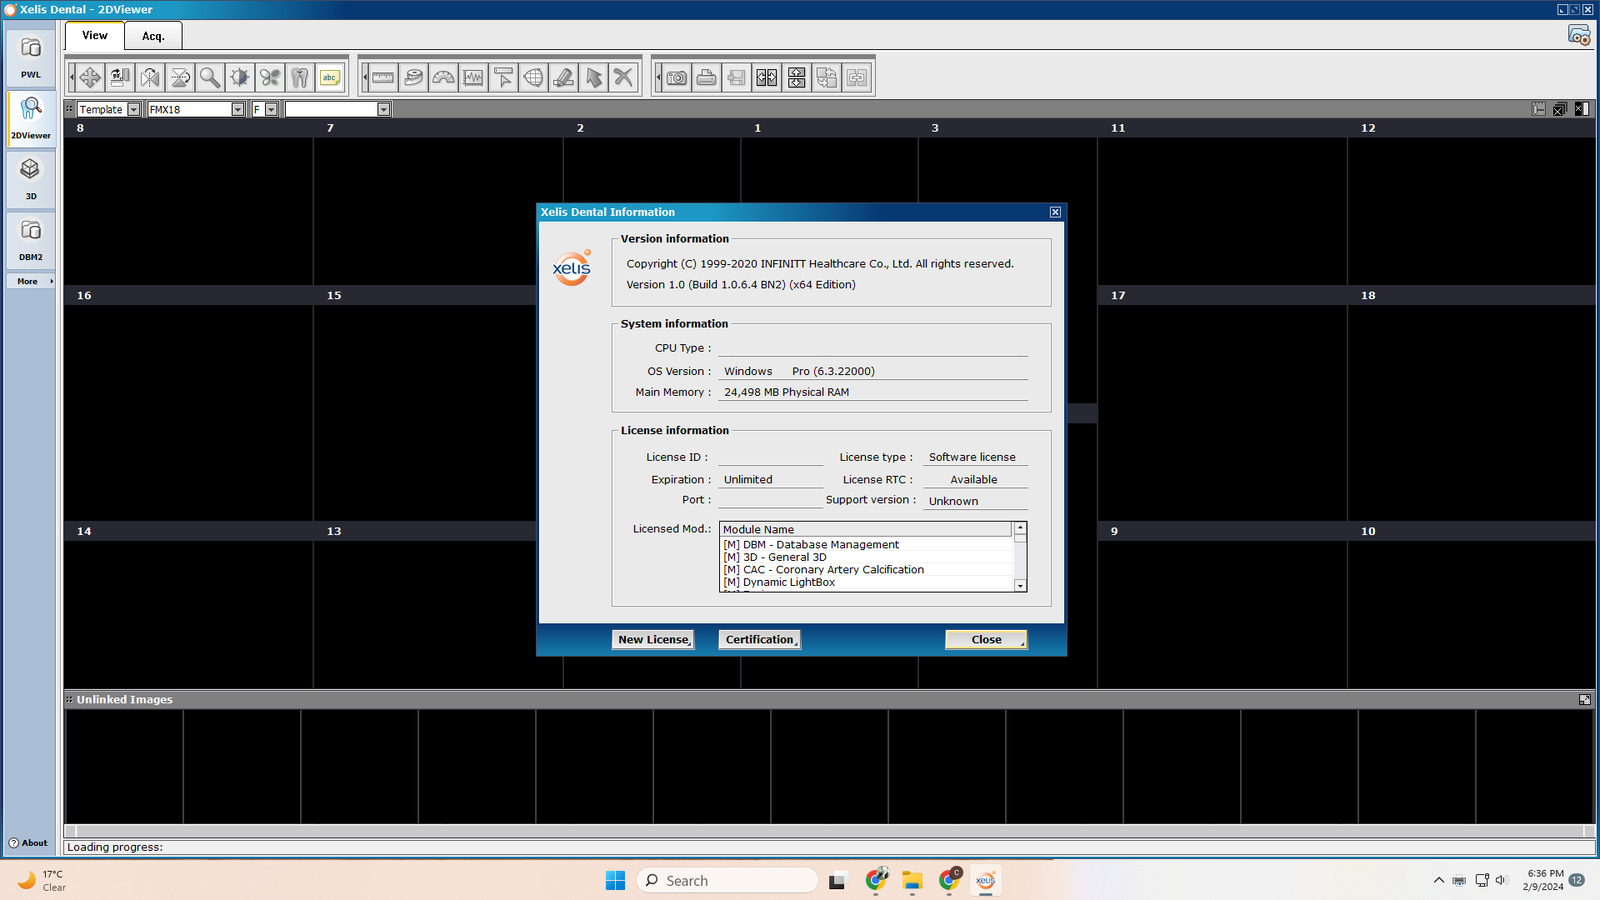Open the PWL module in sidebar

31,57
